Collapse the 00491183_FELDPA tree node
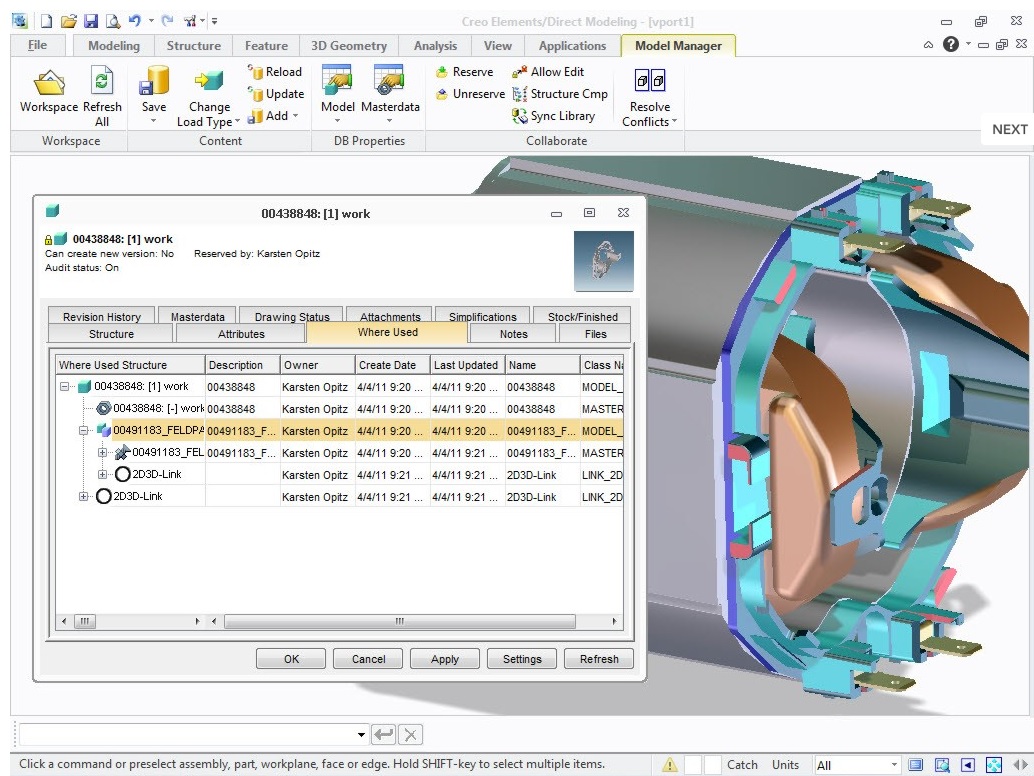 tap(84, 431)
